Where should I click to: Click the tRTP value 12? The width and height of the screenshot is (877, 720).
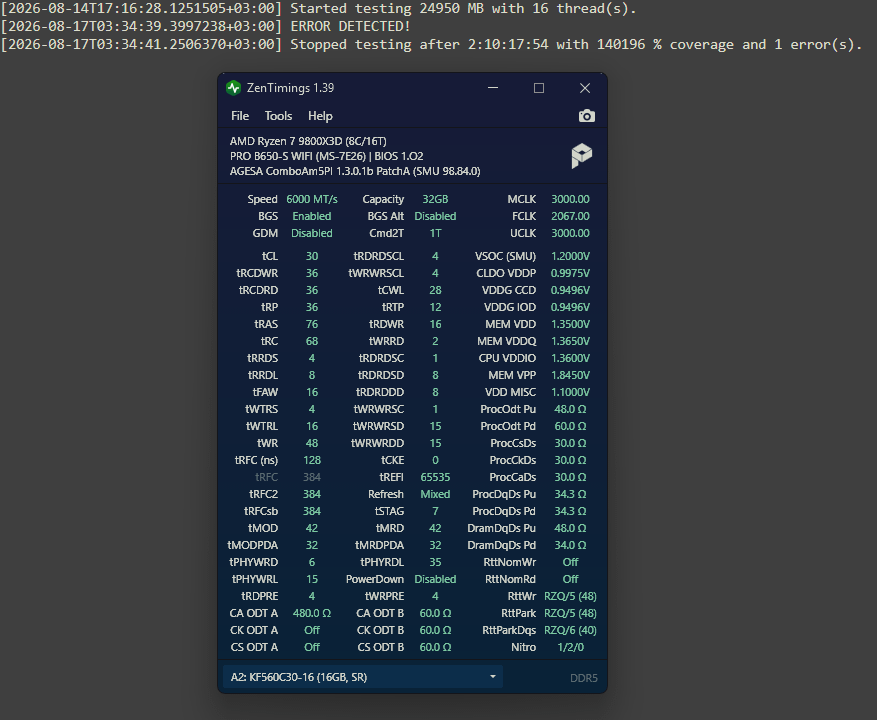[435, 307]
